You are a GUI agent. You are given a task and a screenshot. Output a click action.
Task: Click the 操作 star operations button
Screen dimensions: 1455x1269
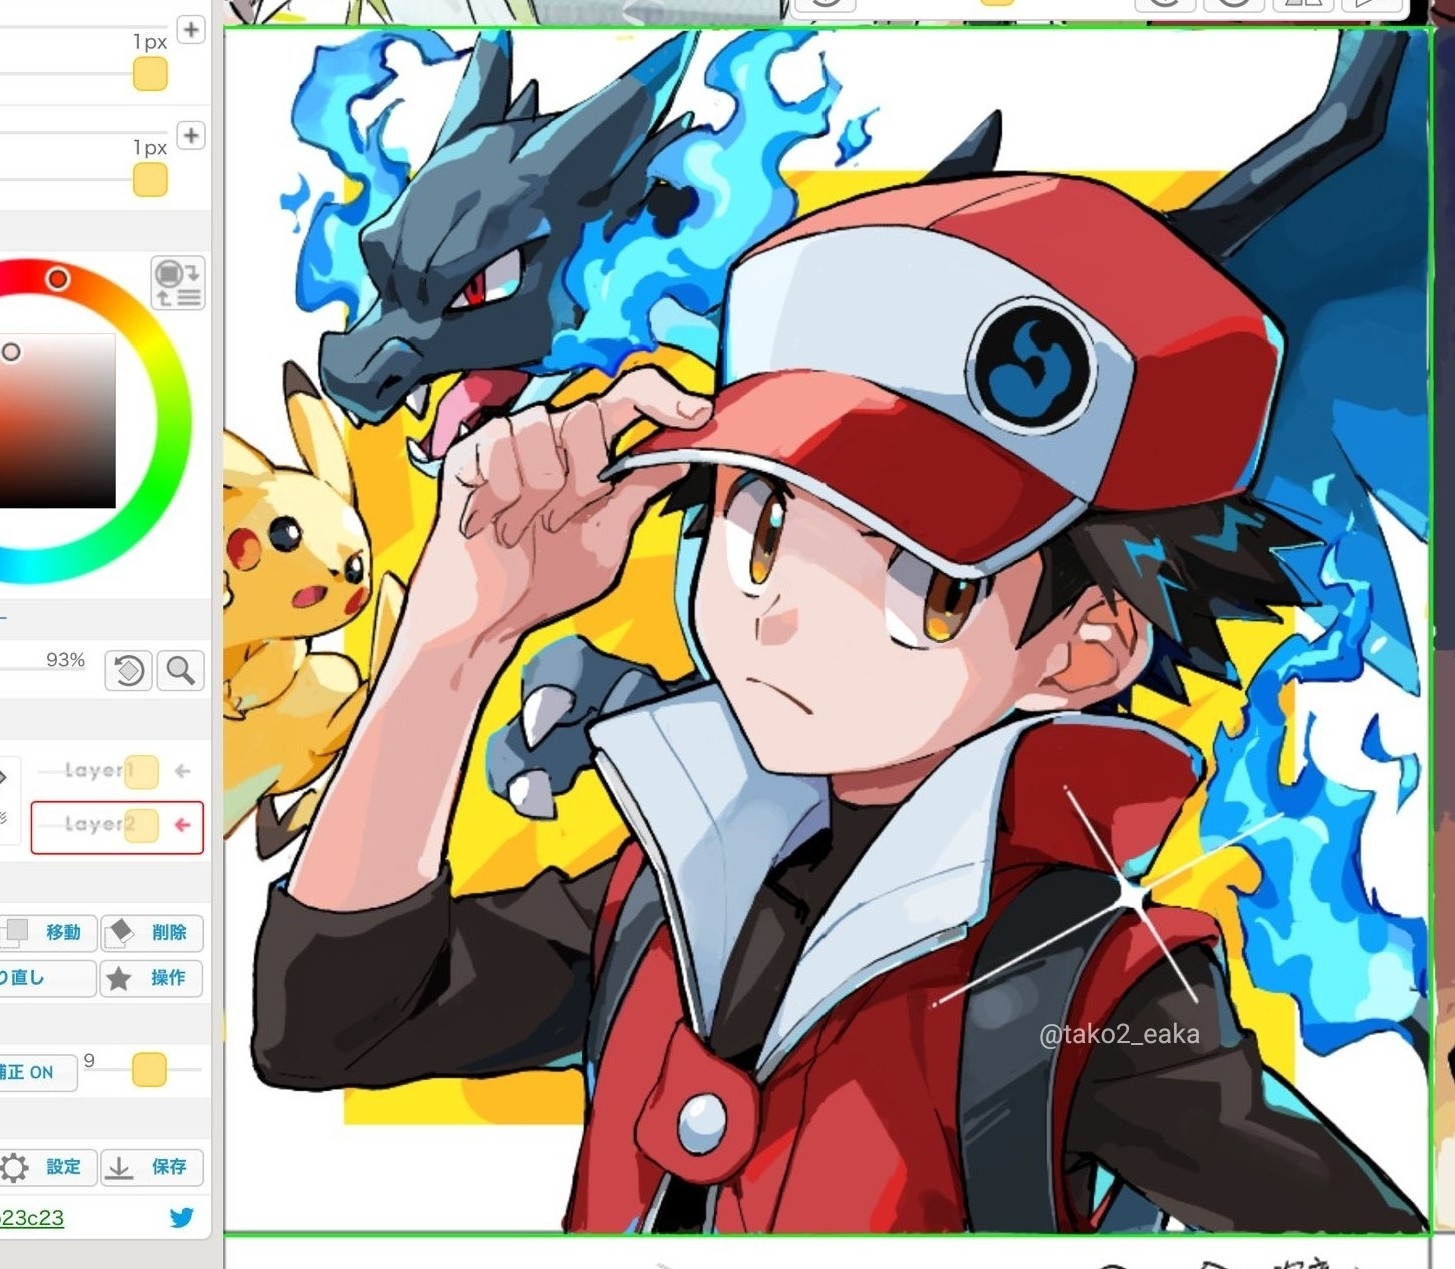[152, 978]
